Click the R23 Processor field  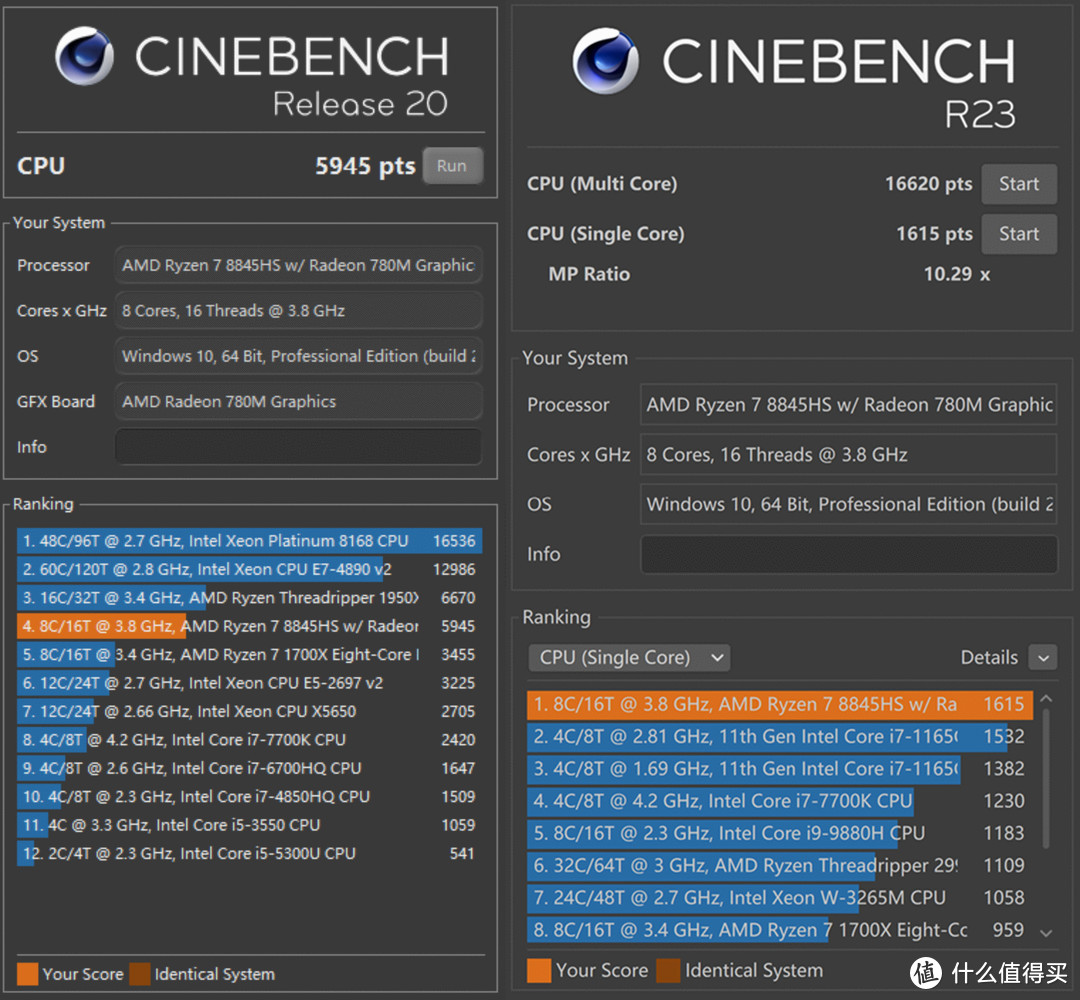pos(849,405)
